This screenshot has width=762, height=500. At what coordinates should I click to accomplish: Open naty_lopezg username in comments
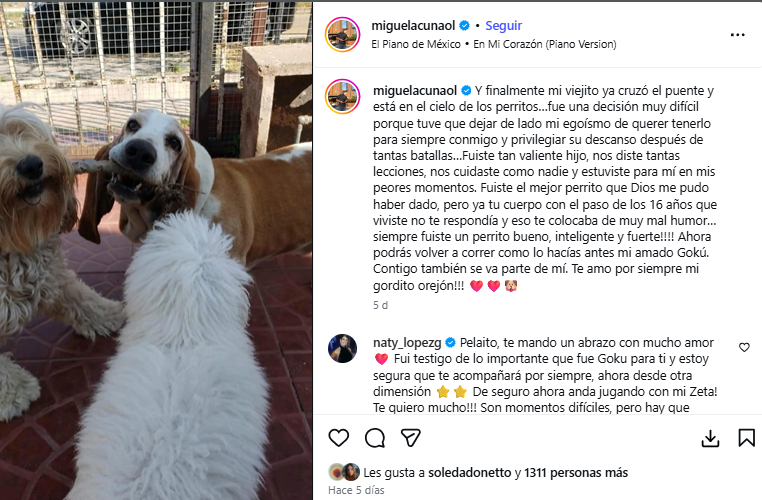click(x=407, y=343)
